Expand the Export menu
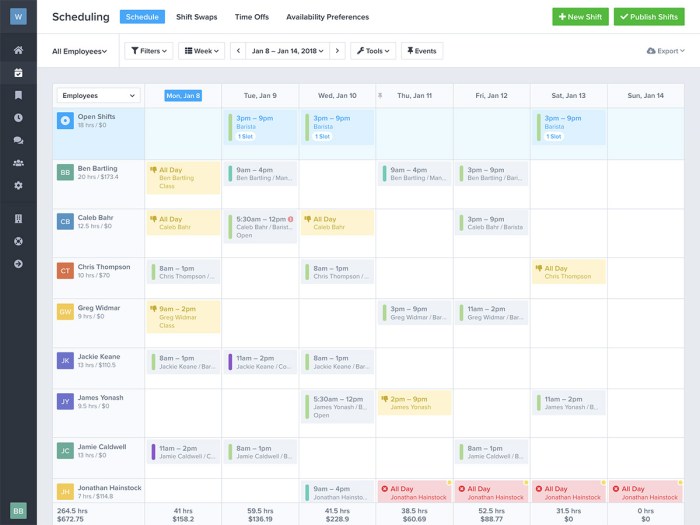The image size is (700, 525). [x=668, y=51]
